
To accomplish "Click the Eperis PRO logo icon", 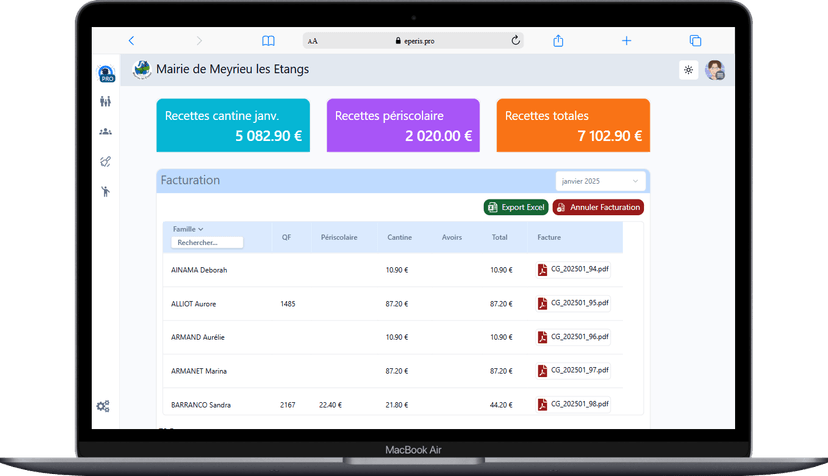I will point(106,75).
